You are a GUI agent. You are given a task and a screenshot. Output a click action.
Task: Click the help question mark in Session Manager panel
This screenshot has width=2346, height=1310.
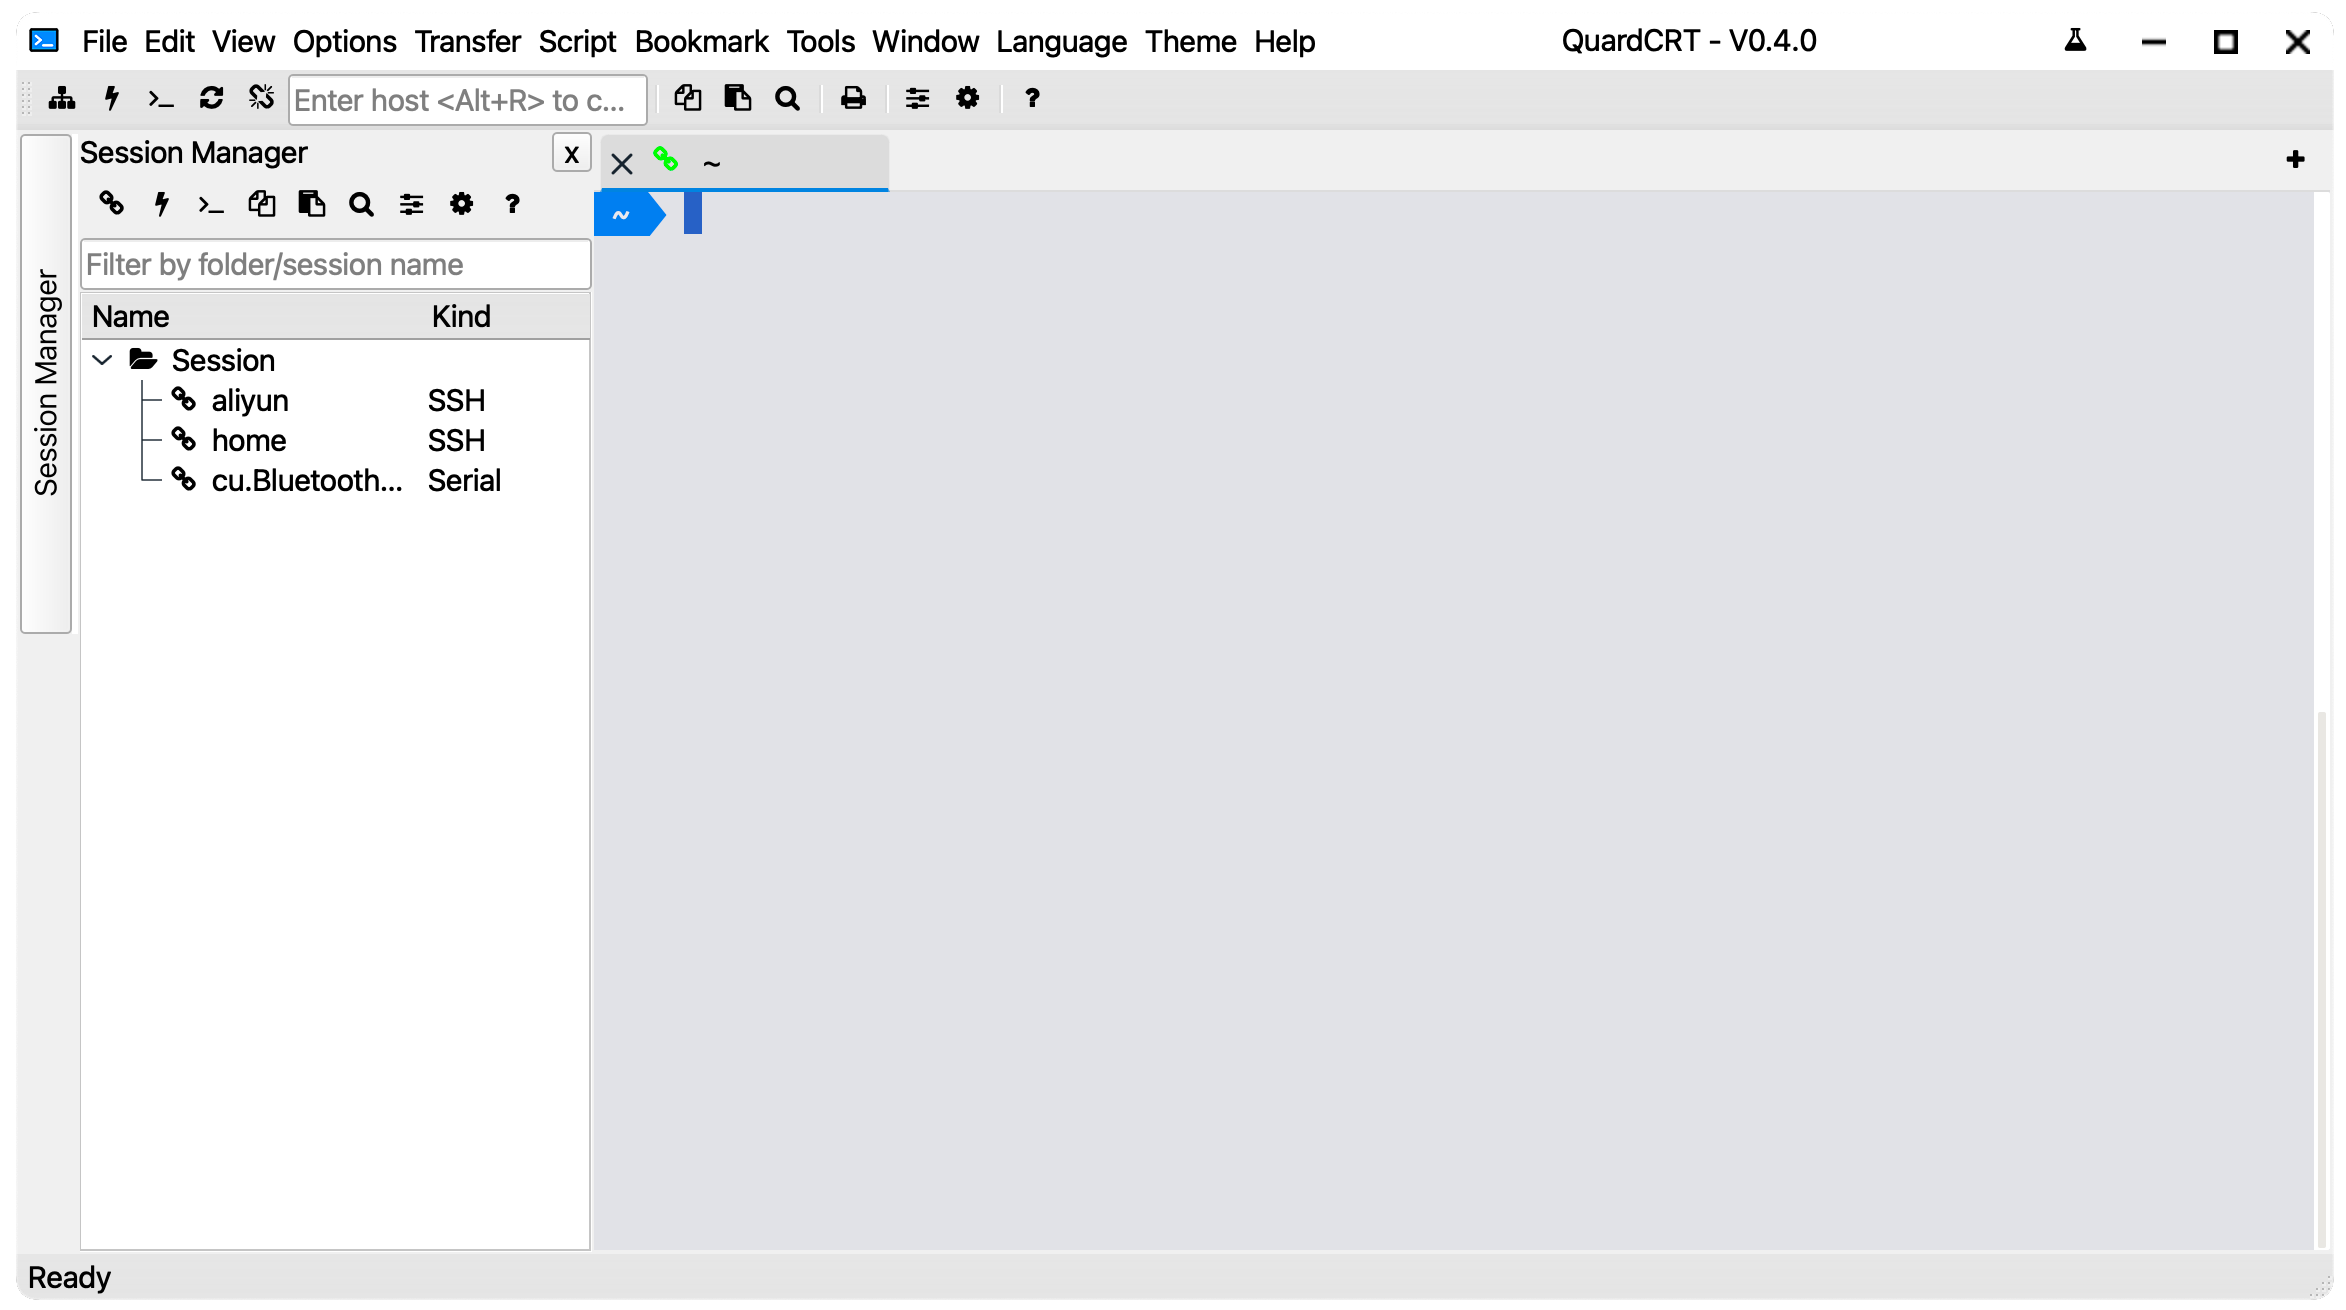point(512,204)
